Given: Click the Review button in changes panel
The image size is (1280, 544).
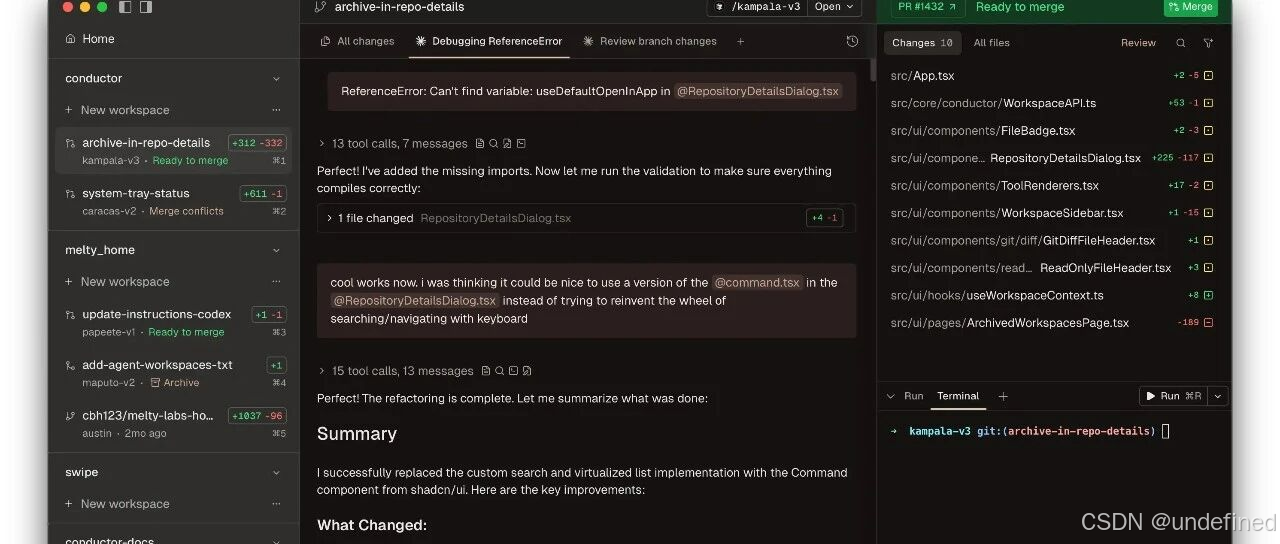Looking at the screenshot, I should click(x=1138, y=43).
